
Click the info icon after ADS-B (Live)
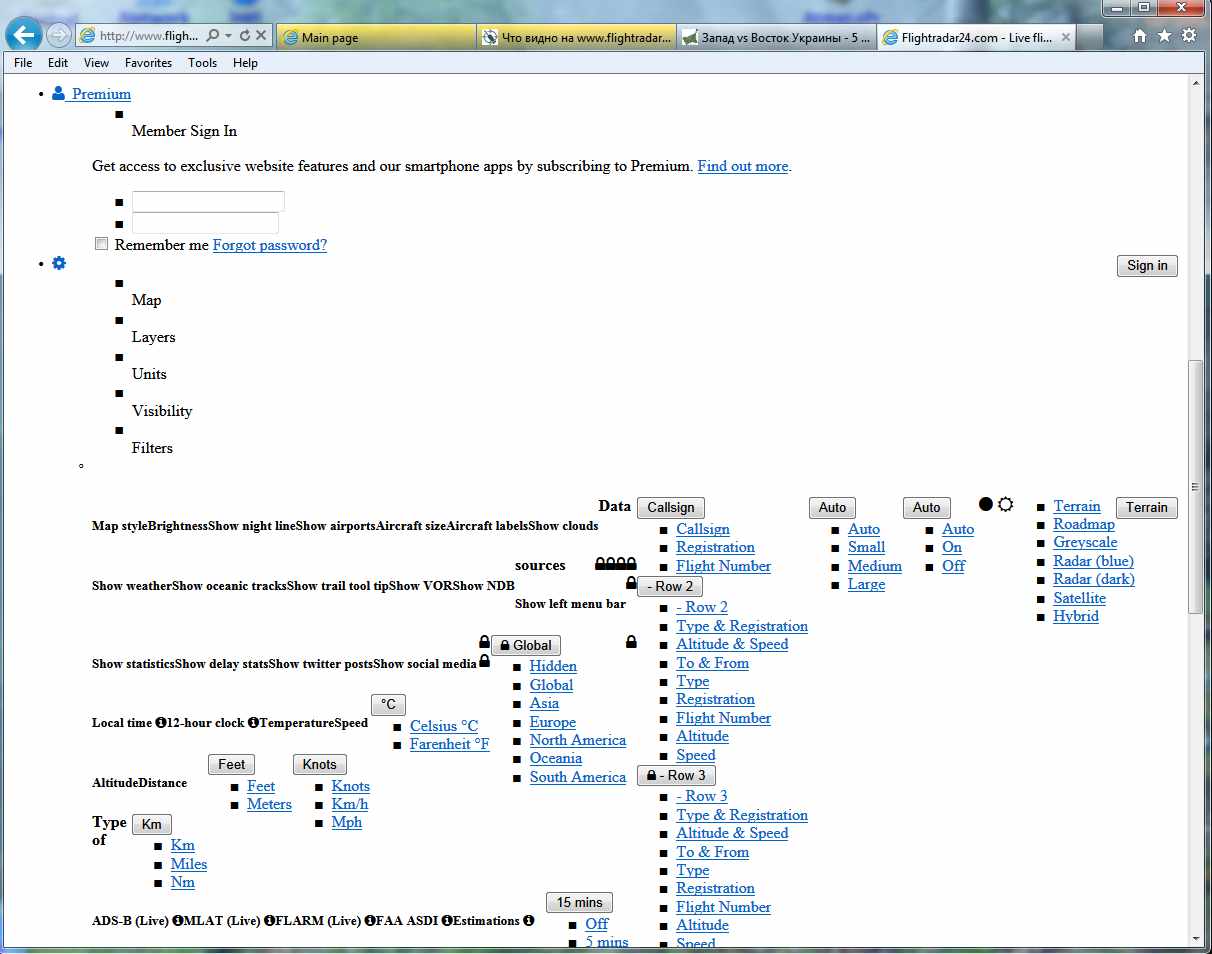(x=177, y=921)
